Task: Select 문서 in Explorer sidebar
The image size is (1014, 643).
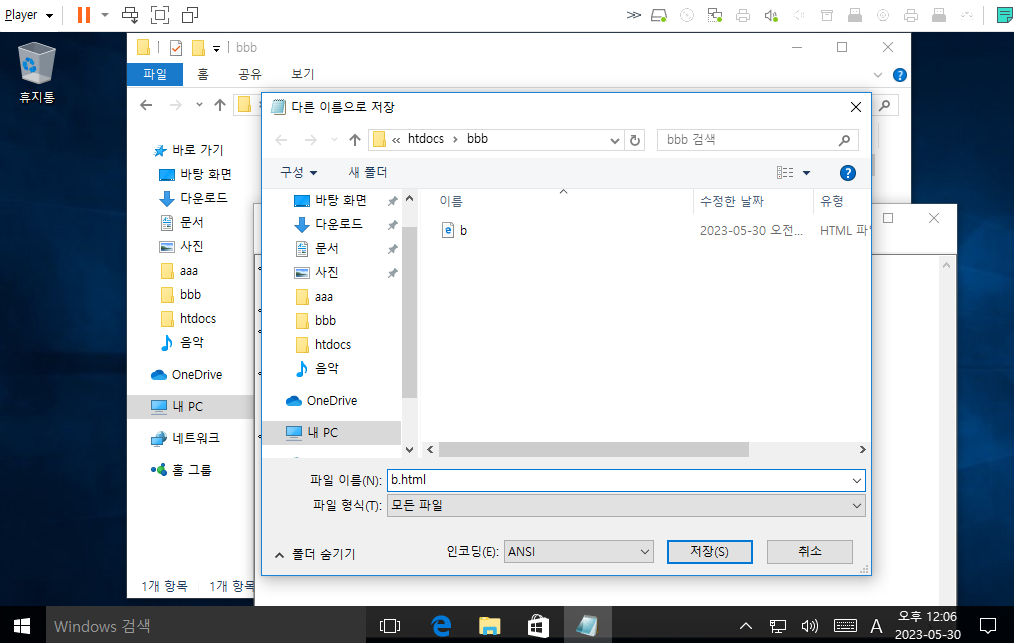Action: pos(182,222)
